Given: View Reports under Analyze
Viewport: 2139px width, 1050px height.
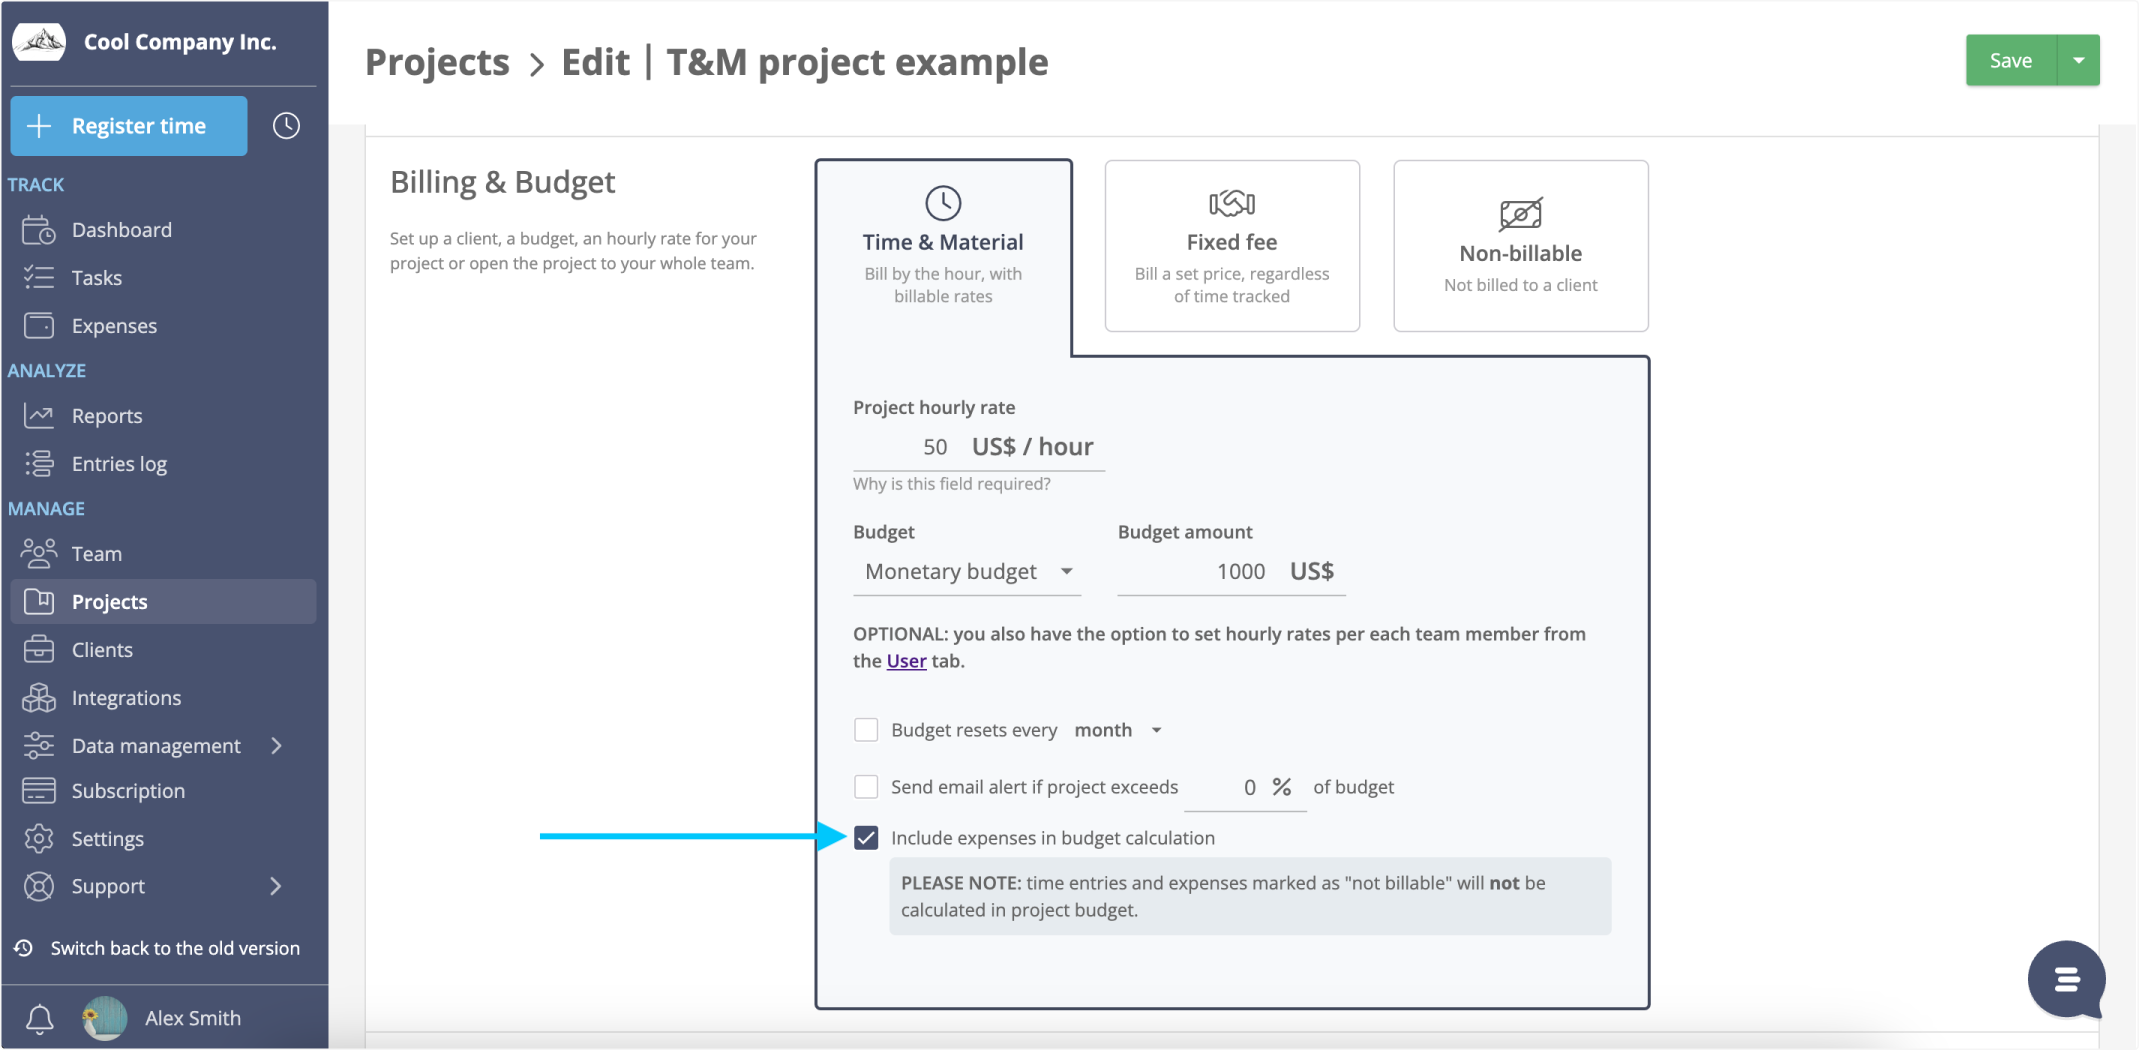Looking at the screenshot, I should [x=109, y=415].
